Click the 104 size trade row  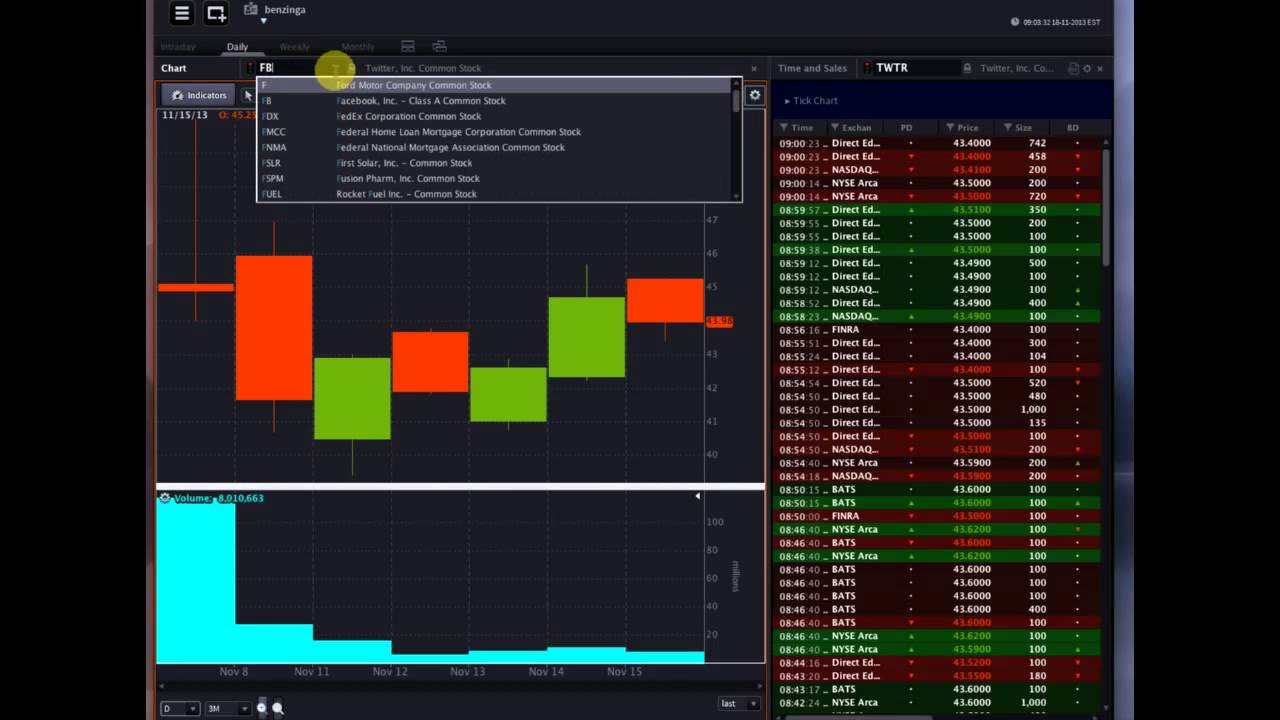click(x=937, y=357)
